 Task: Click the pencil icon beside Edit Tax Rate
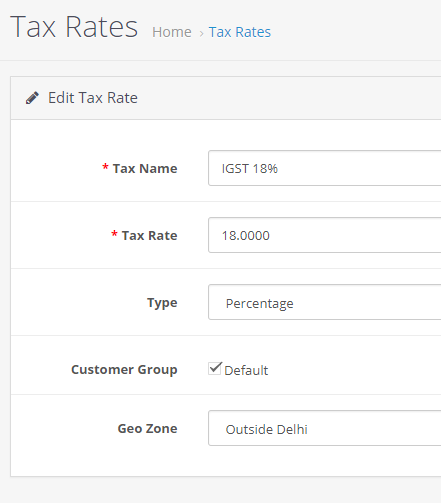(32, 98)
